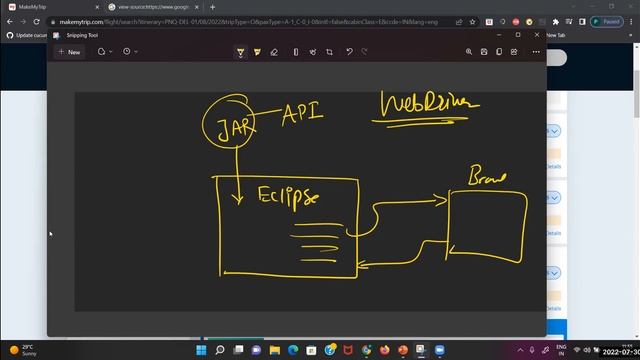The width and height of the screenshot is (640, 360).
Task: Show hidden system tray icons
Action: tap(520, 350)
